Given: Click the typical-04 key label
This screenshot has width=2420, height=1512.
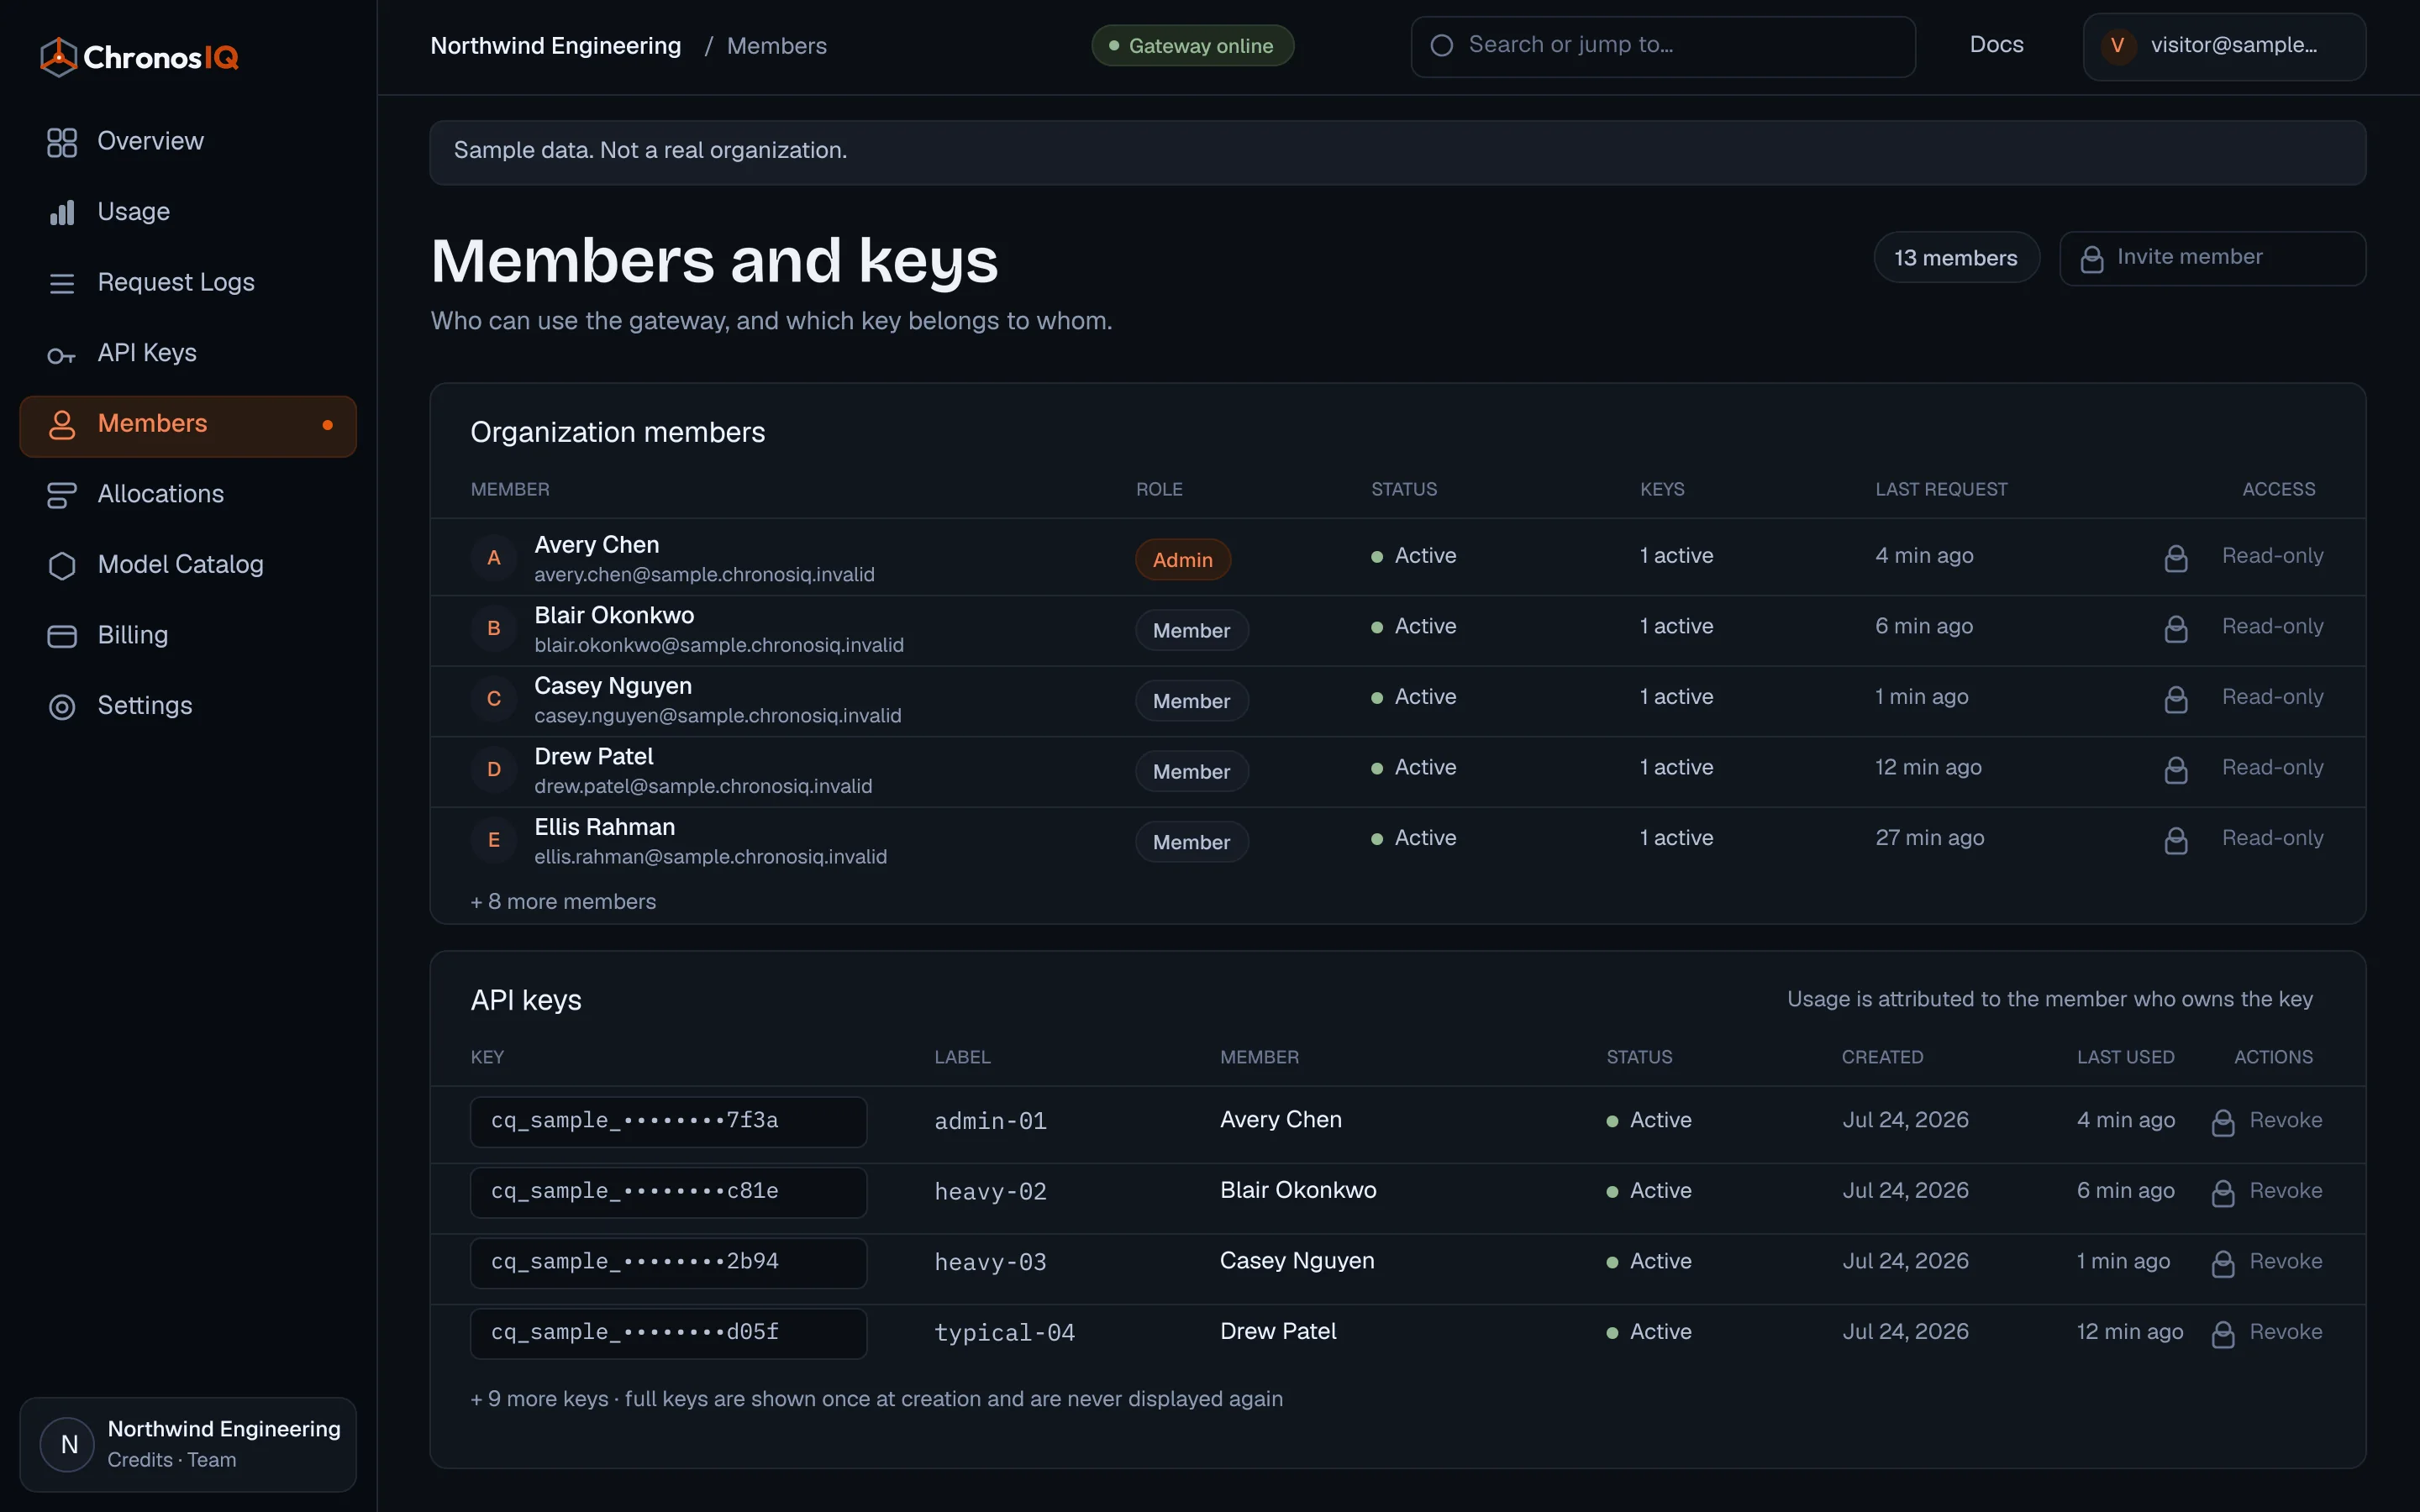Looking at the screenshot, I should [x=1004, y=1333].
